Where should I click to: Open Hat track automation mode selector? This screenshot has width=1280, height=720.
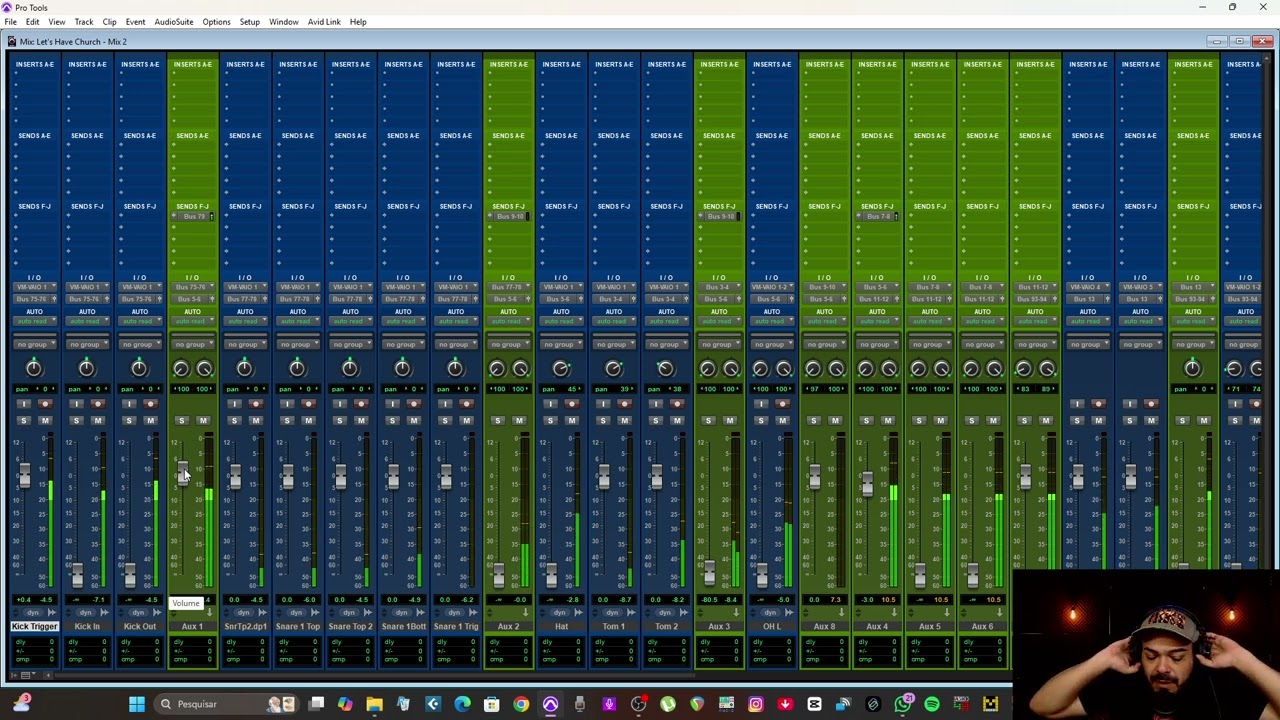[561, 321]
